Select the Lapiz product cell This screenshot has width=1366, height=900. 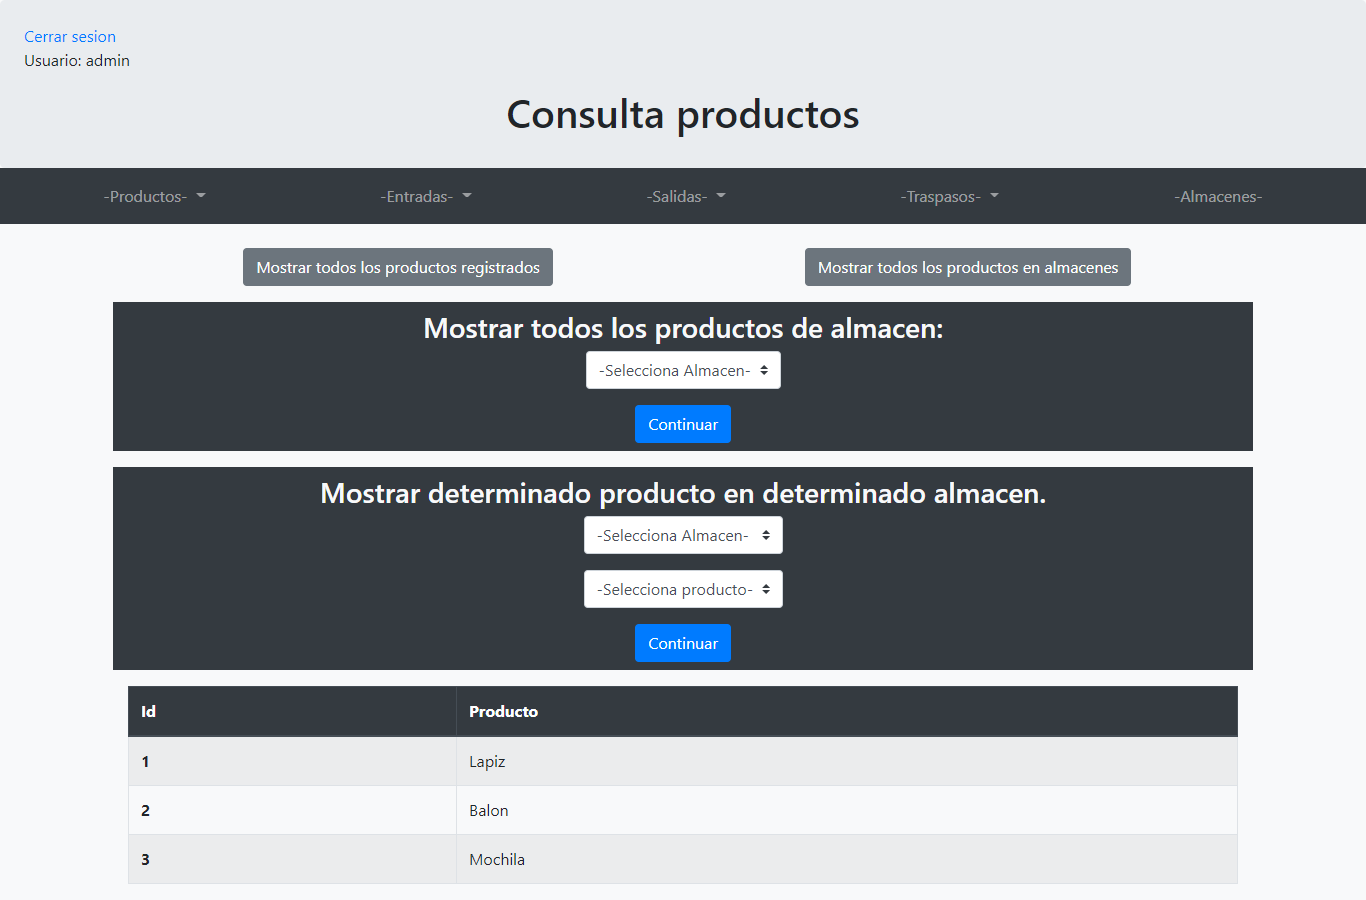(x=847, y=761)
